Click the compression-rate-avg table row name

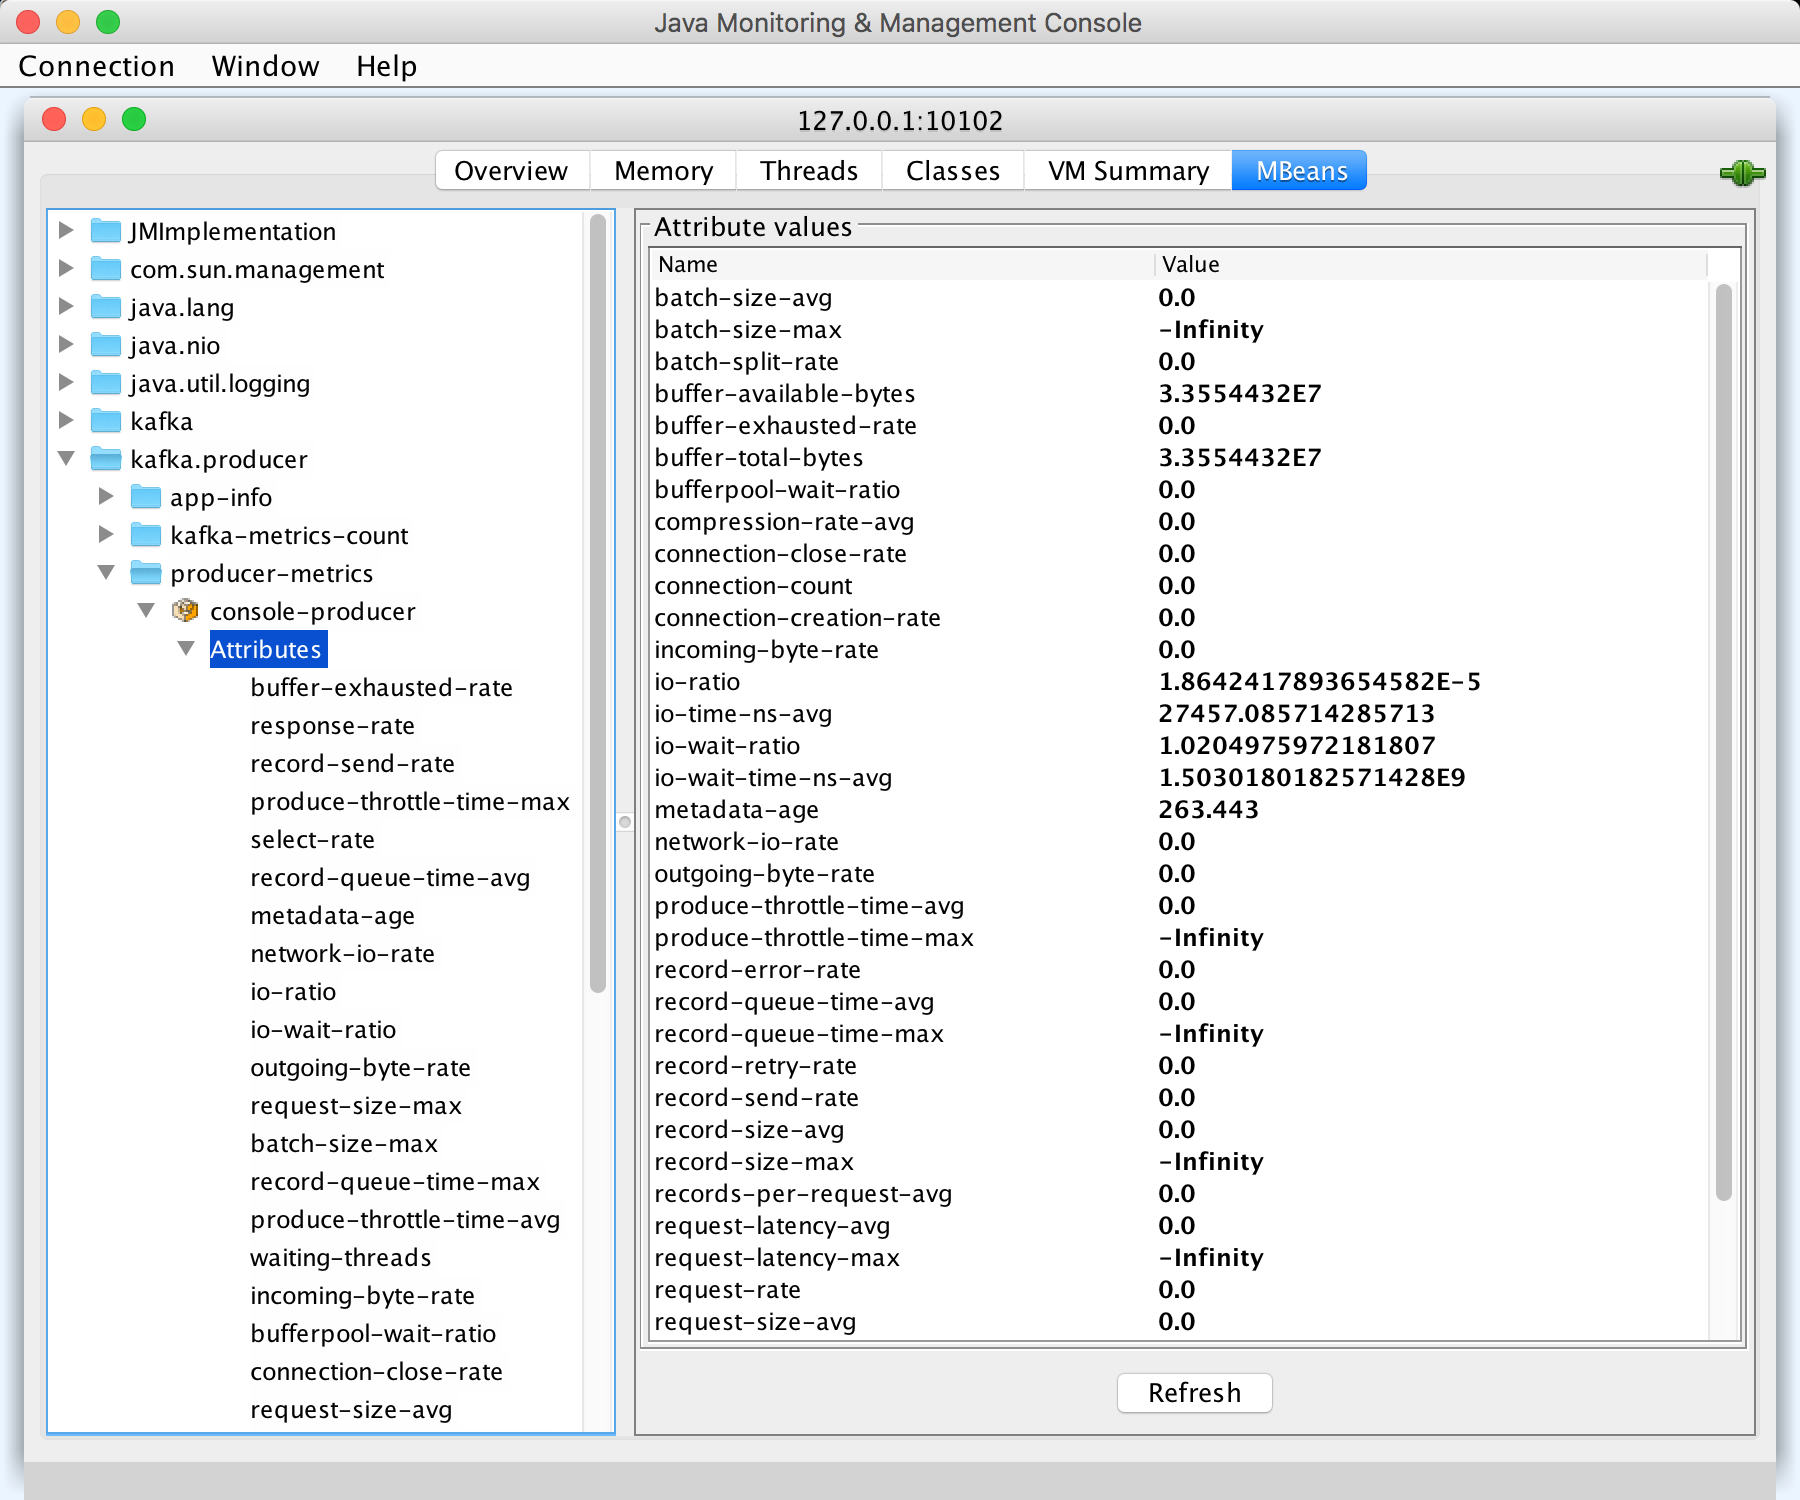point(784,521)
